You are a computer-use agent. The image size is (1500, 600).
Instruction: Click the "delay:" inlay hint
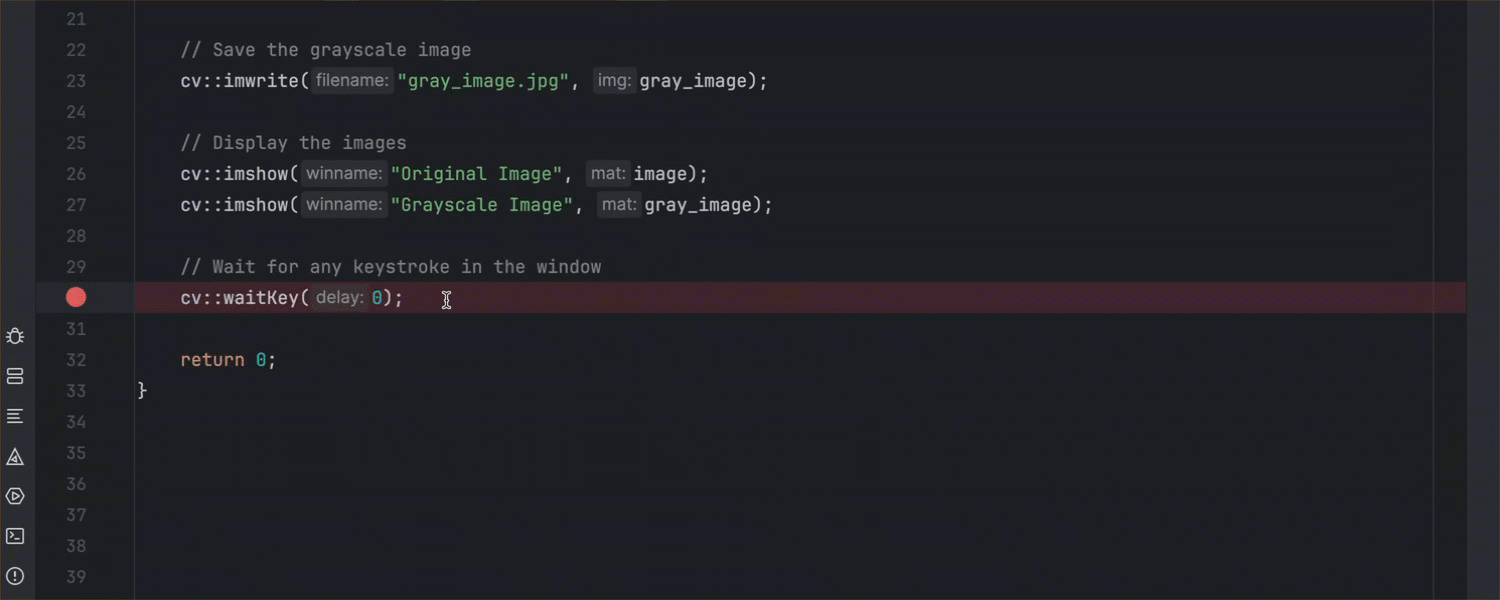339,298
